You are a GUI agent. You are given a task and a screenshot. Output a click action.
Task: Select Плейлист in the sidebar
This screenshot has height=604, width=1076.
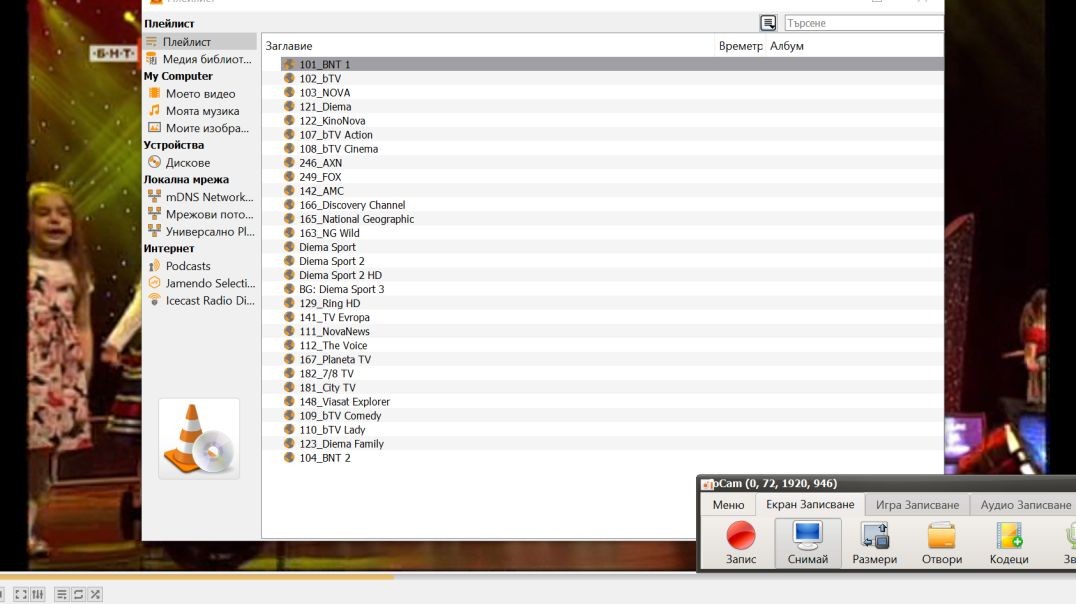click(200, 42)
